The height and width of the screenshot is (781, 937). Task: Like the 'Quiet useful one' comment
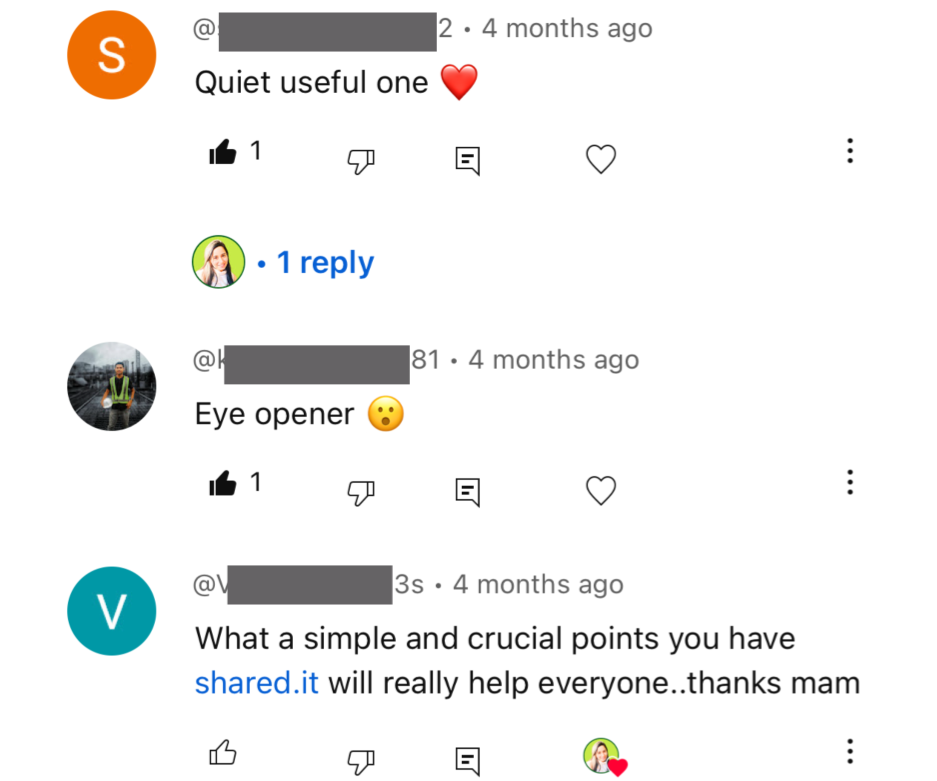[223, 153]
